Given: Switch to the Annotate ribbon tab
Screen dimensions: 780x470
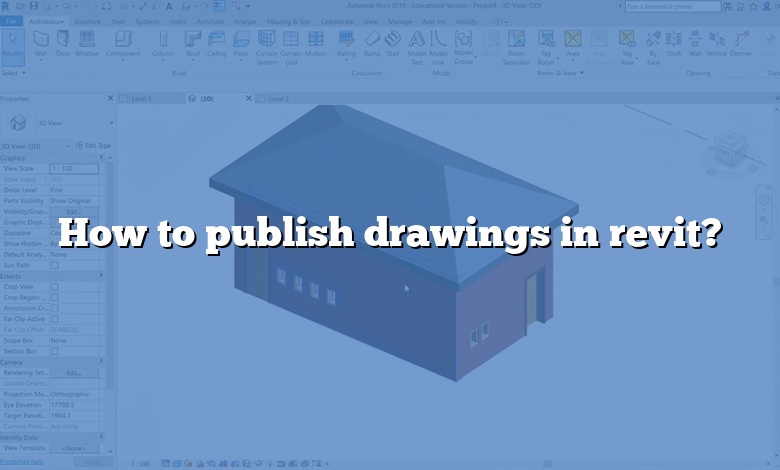Looking at the screenshot, I should [210, 21].
